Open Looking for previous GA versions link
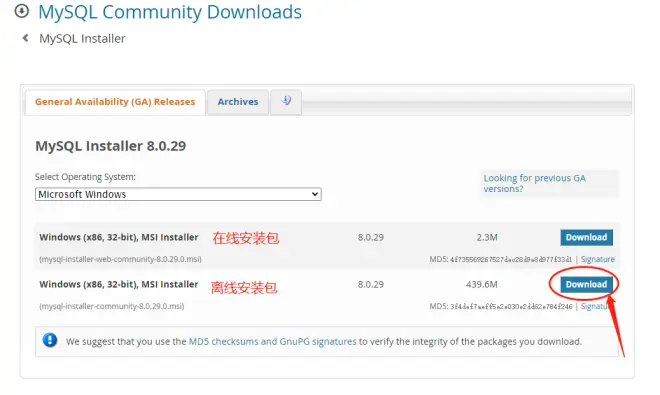 point(534,184)
